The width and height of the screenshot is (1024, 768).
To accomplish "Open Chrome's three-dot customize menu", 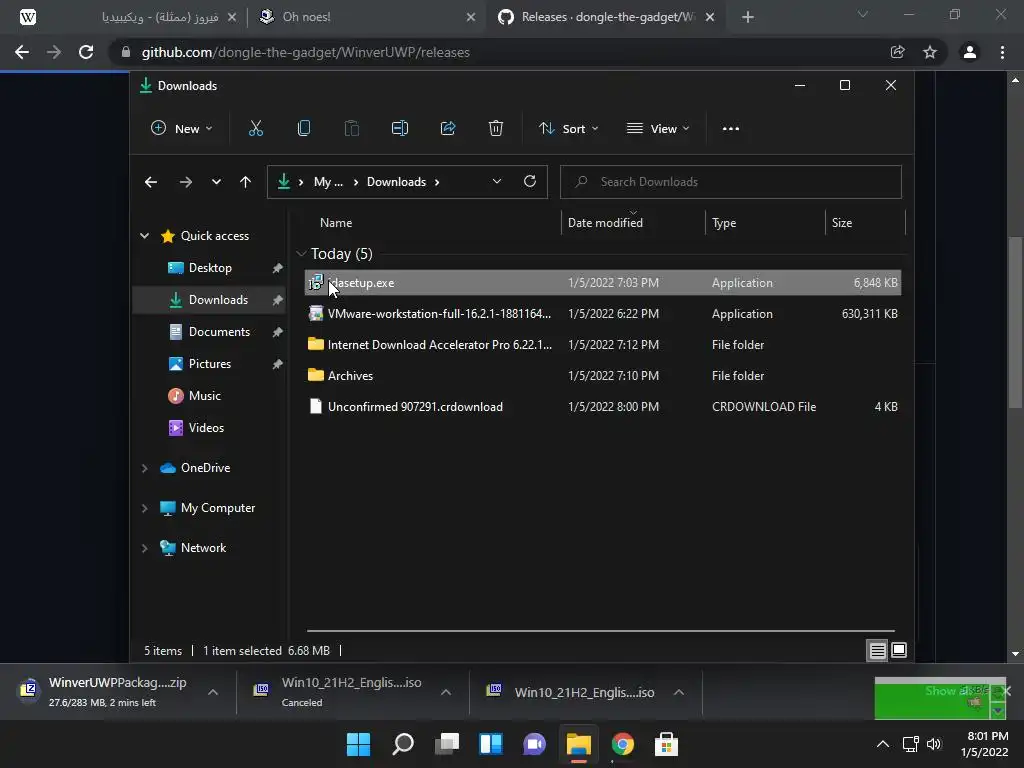I will click(1002, 52).
